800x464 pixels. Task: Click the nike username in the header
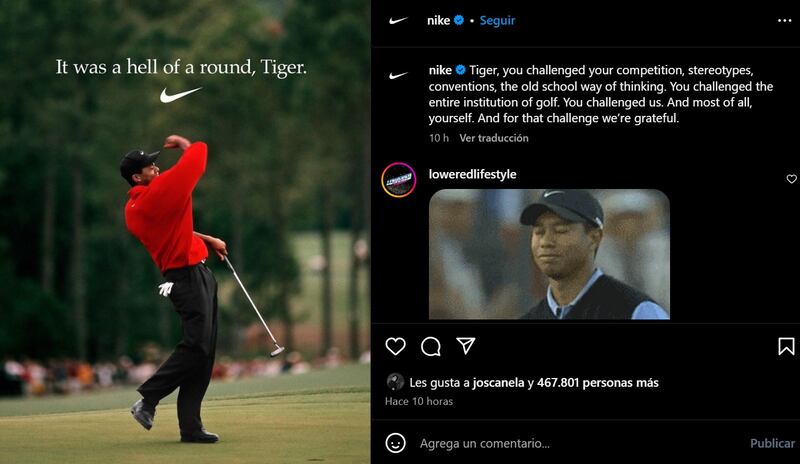pyautogui.click(x=438, y=20)
